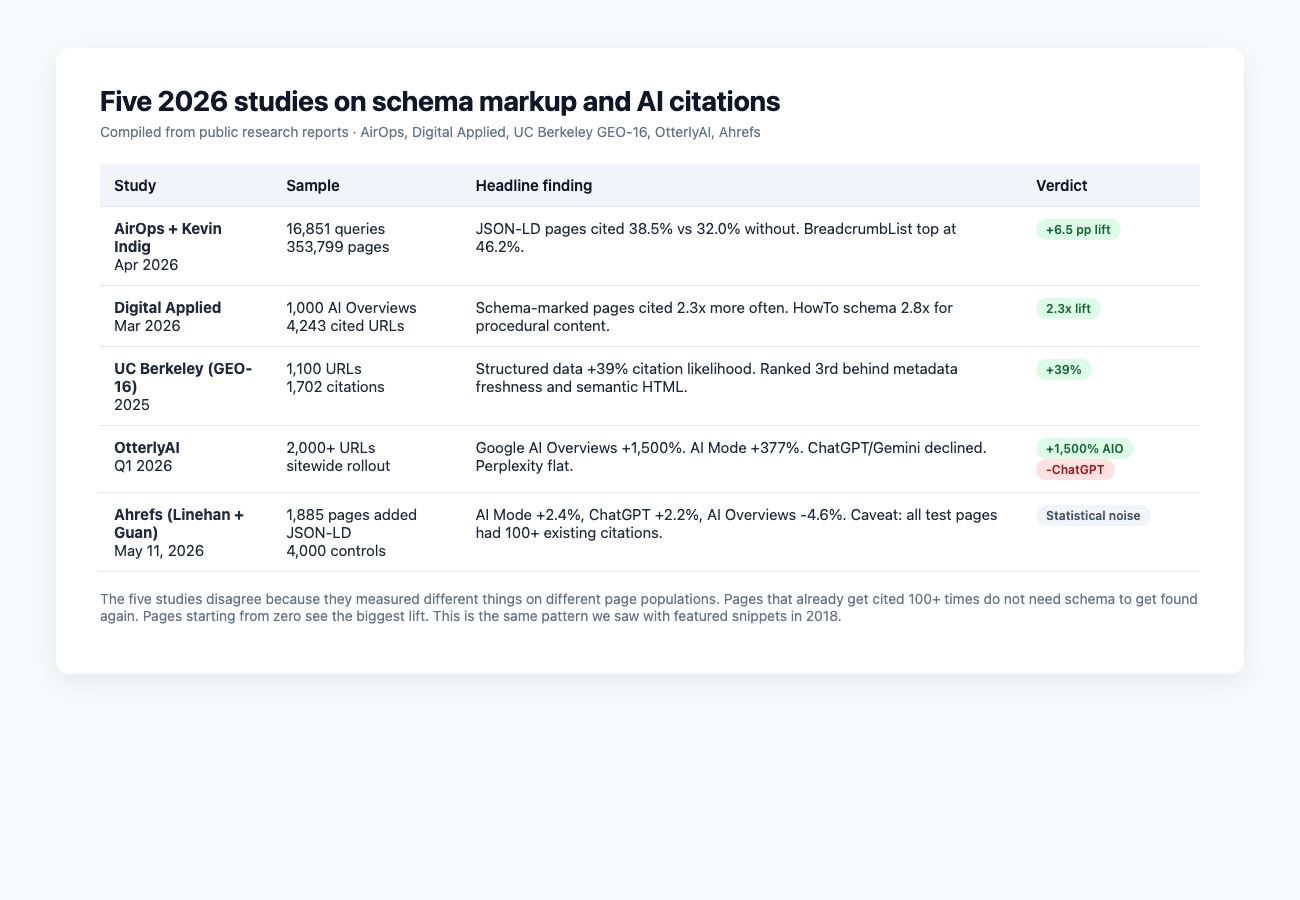Click the '2025' date under UC Berkeley
The width and height of the screenshot is (1300, 900).
[132, 404]
